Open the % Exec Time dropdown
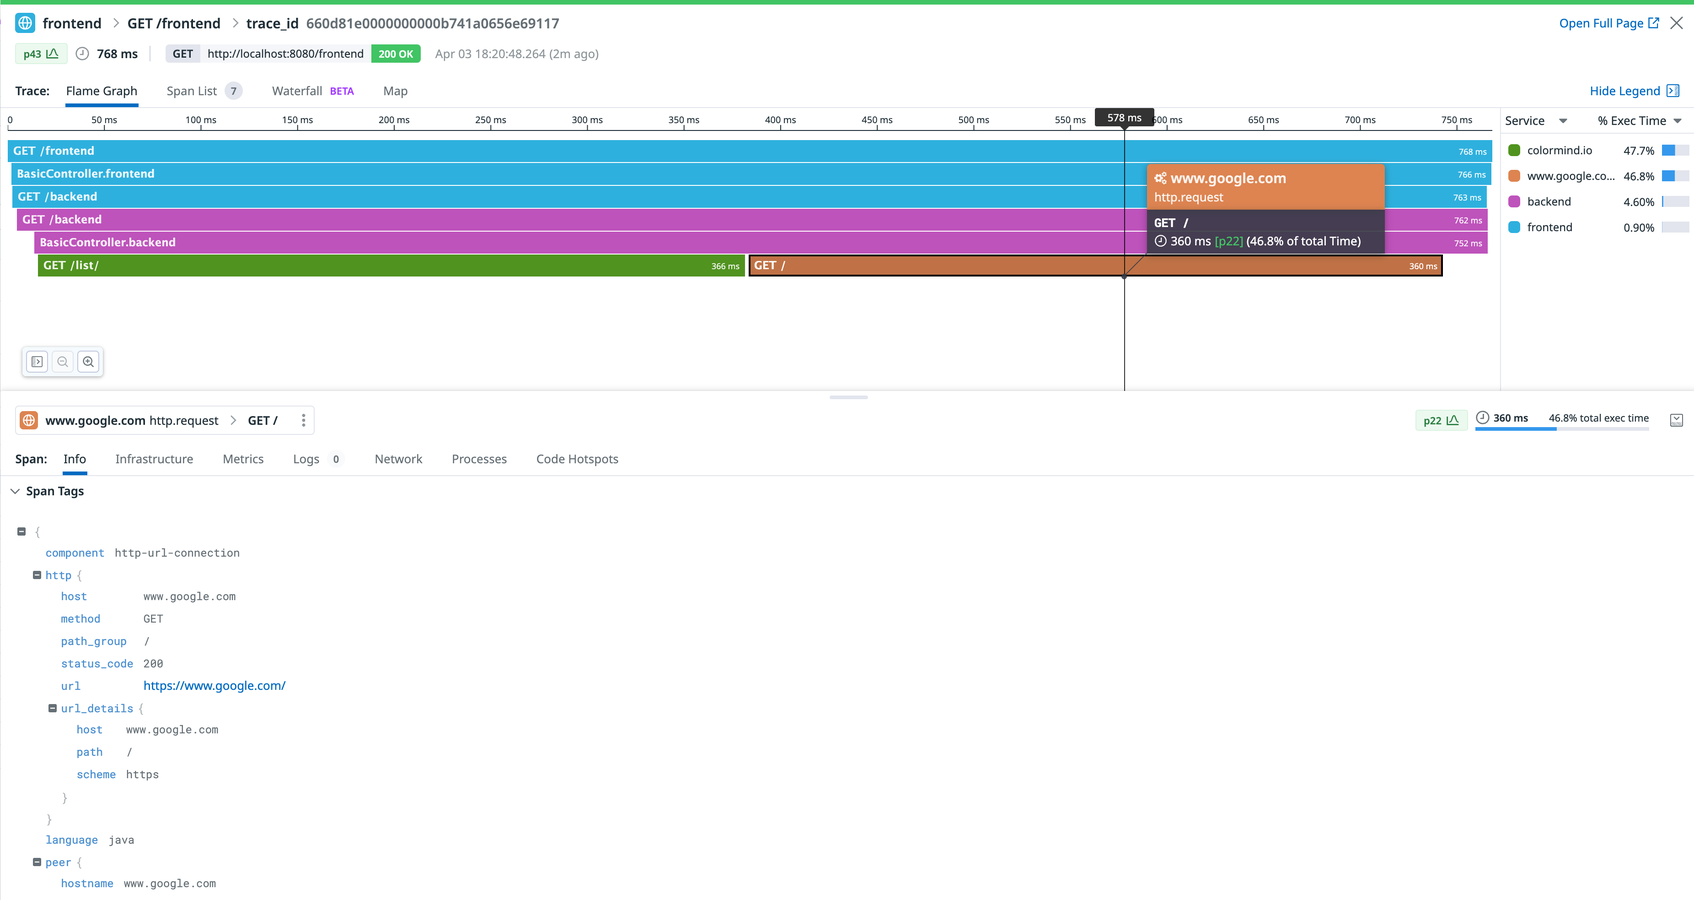The image size is (1694, 900). click(x=1677, y=121)
